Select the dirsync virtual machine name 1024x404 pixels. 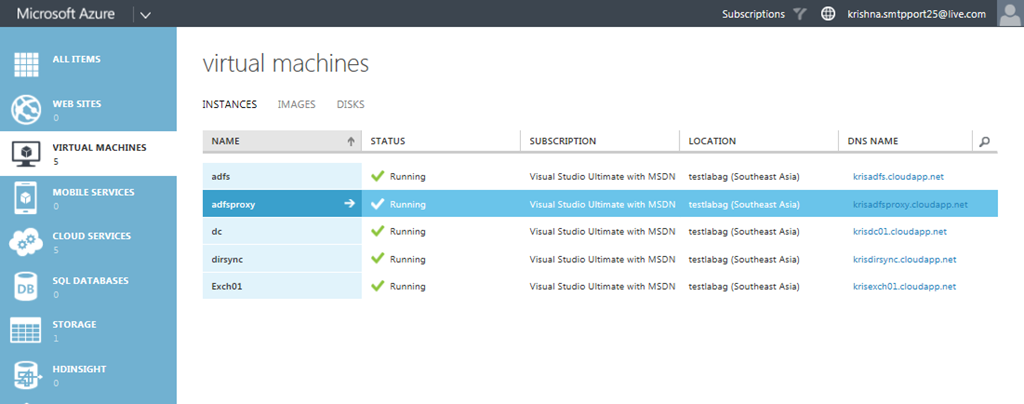click(x=227, y=259)
